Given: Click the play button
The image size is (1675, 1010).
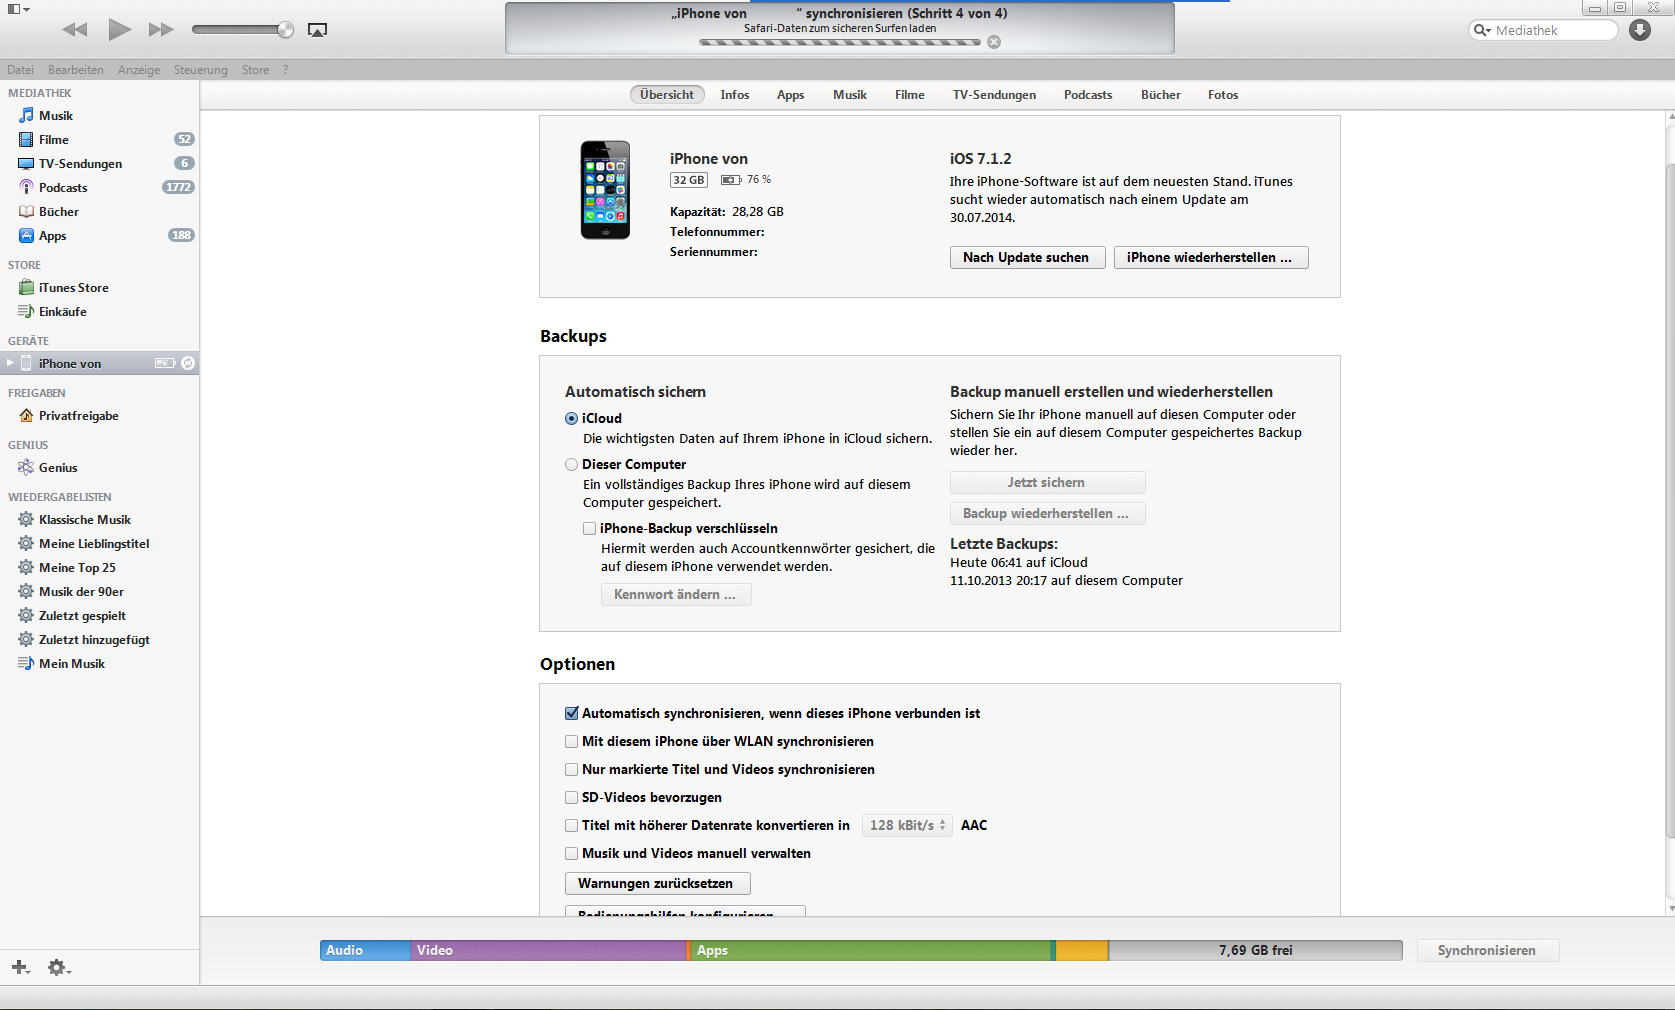Looking at the screenshot, I should click(119, 30).
